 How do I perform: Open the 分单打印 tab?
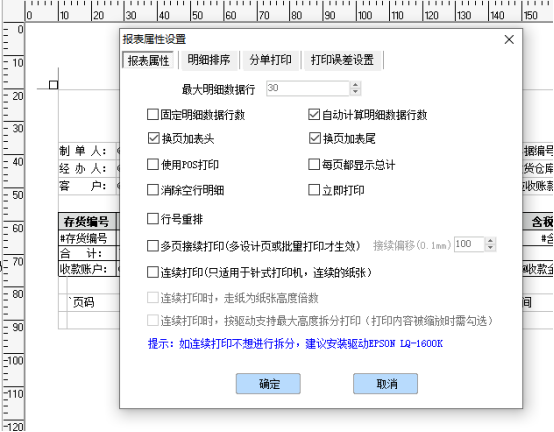pos(270,60)
